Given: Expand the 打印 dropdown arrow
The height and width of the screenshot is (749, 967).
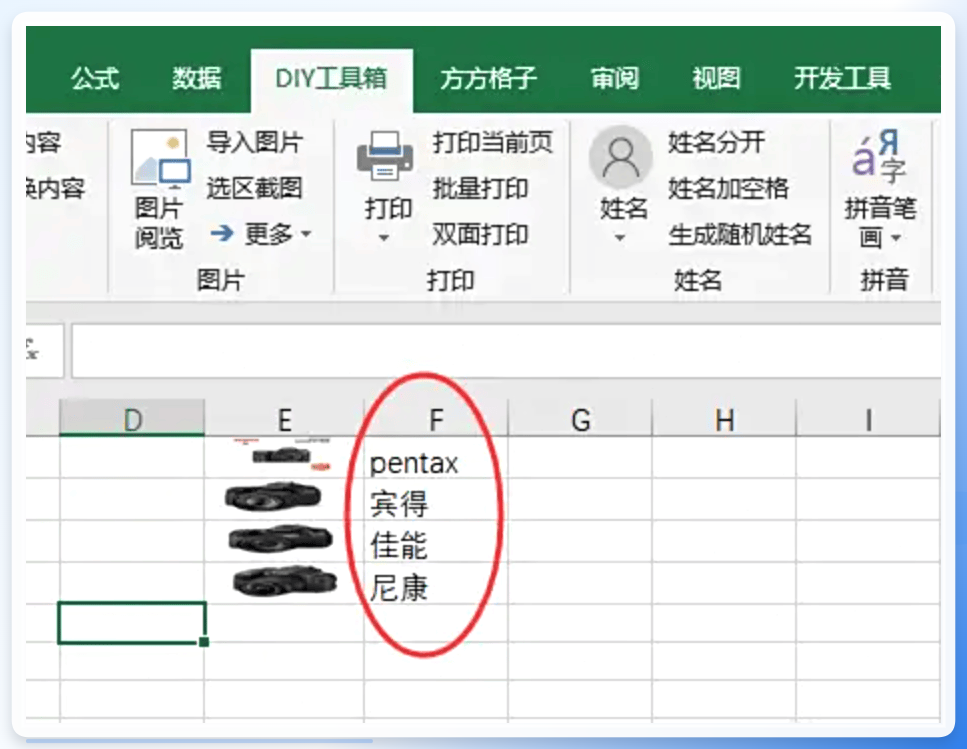Looking at the screenshot, I should coord(384,238).
